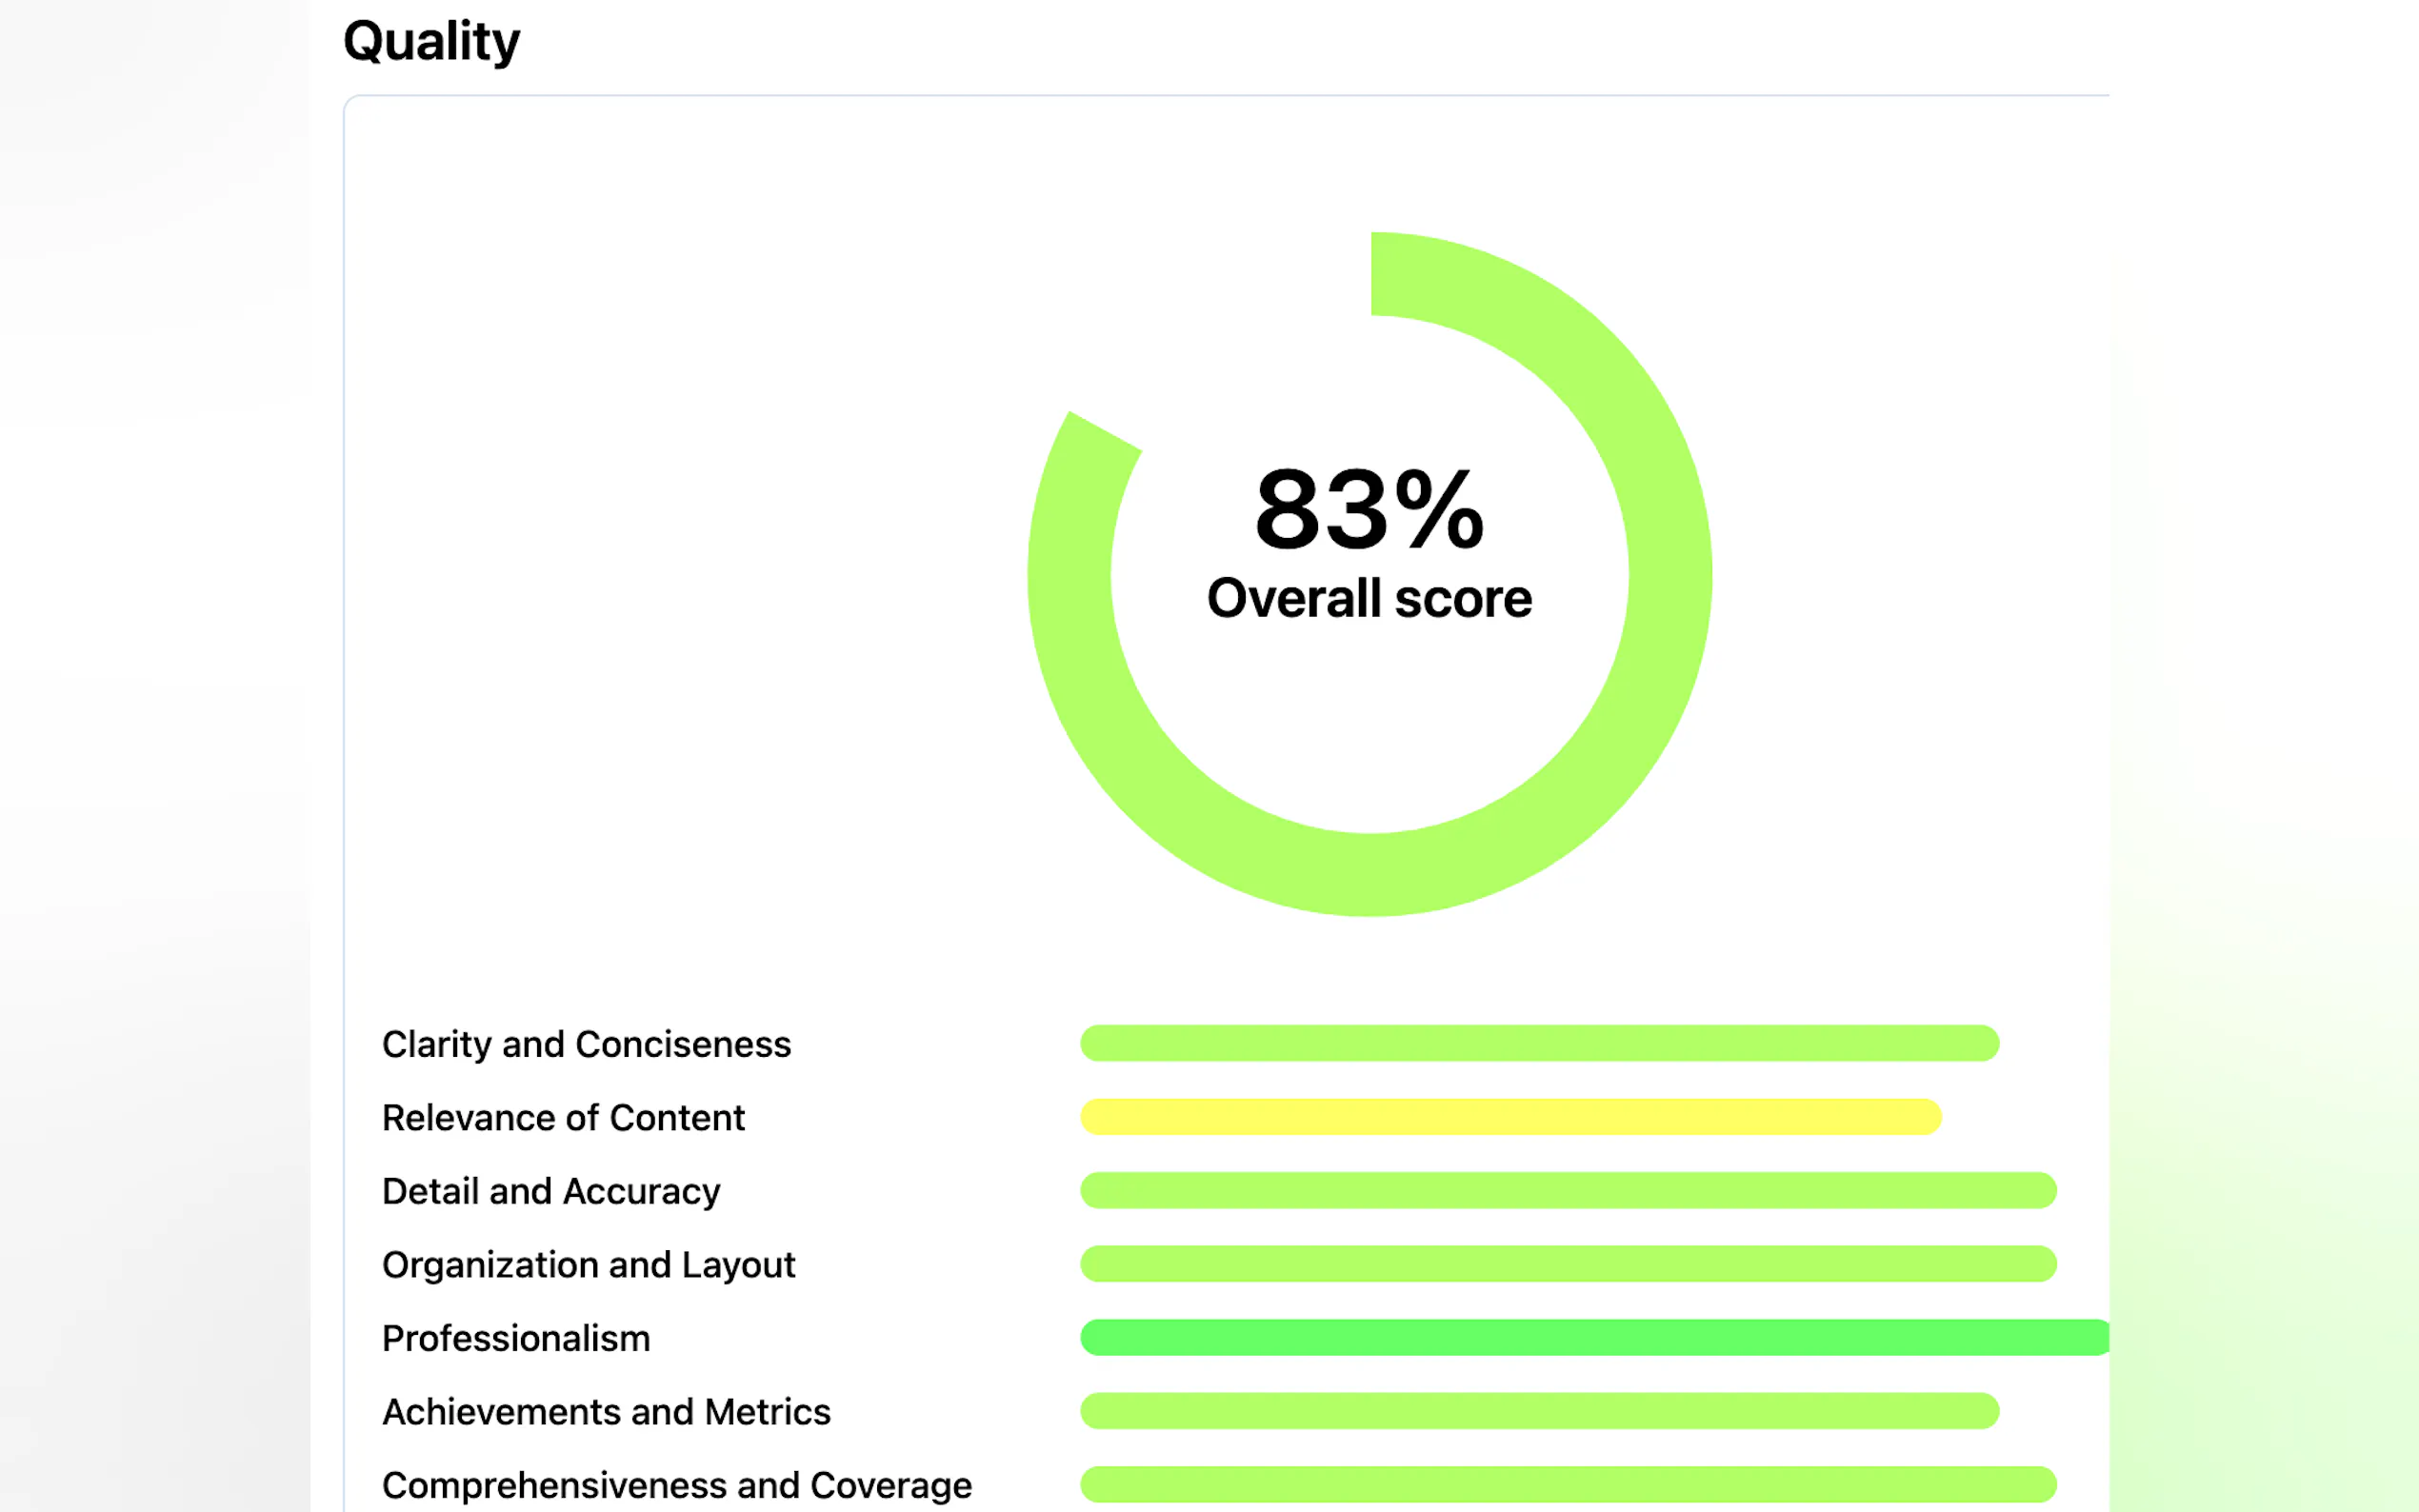Viewport: 2419px width, 1512px height.
Task: Select the Detail and Accuracy label
Action: [x=551, y=1191]
